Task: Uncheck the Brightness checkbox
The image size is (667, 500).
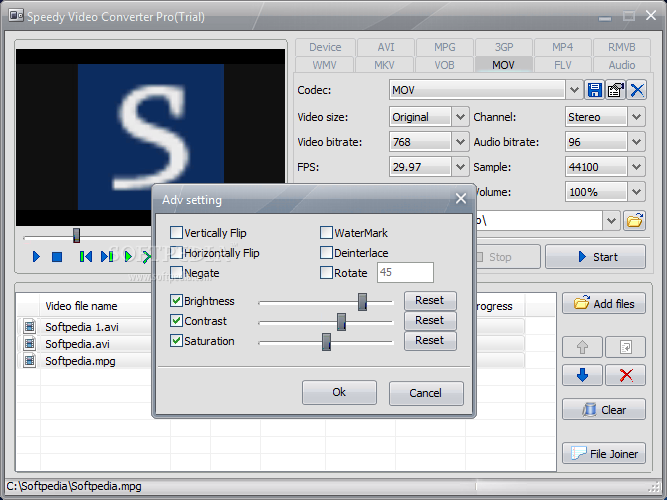Action: click(176, 301)
